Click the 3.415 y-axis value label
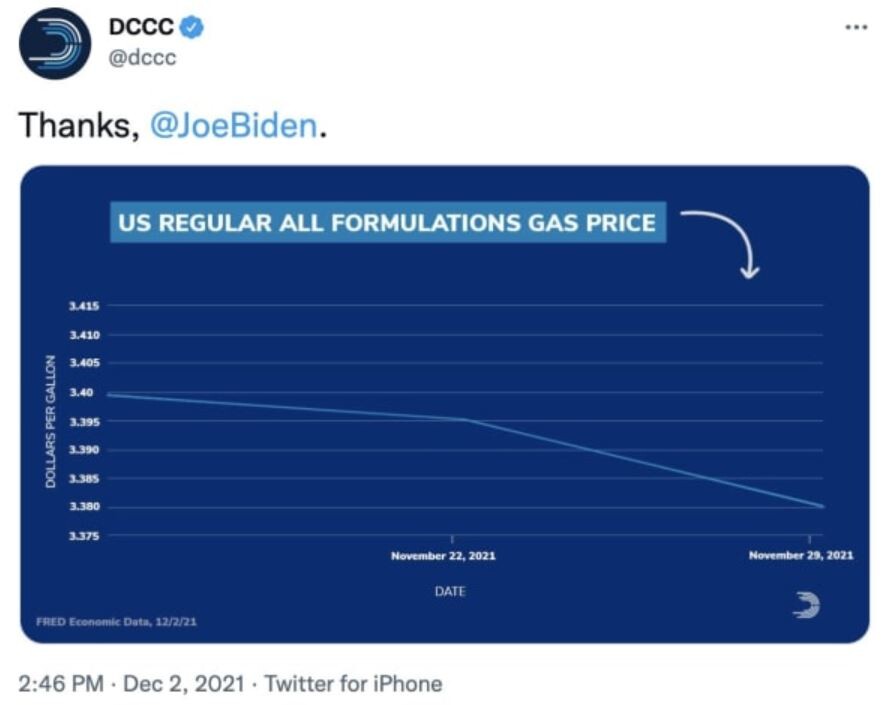Viewport: 891px width, 705px height. click(84, 305)
